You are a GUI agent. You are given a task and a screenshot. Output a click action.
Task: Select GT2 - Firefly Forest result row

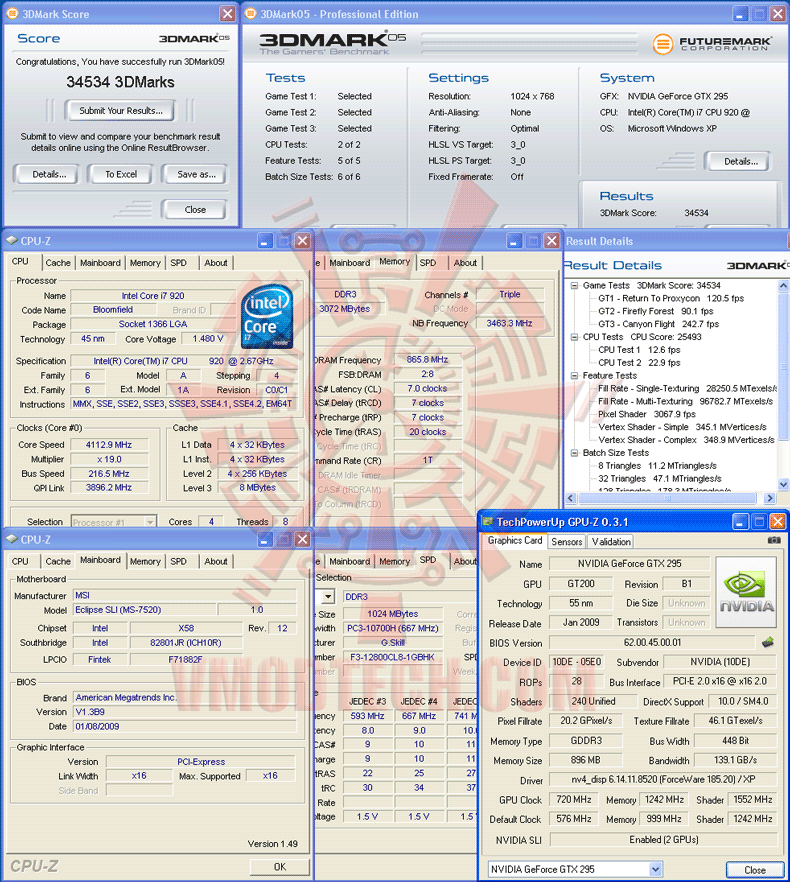(656, 312)
